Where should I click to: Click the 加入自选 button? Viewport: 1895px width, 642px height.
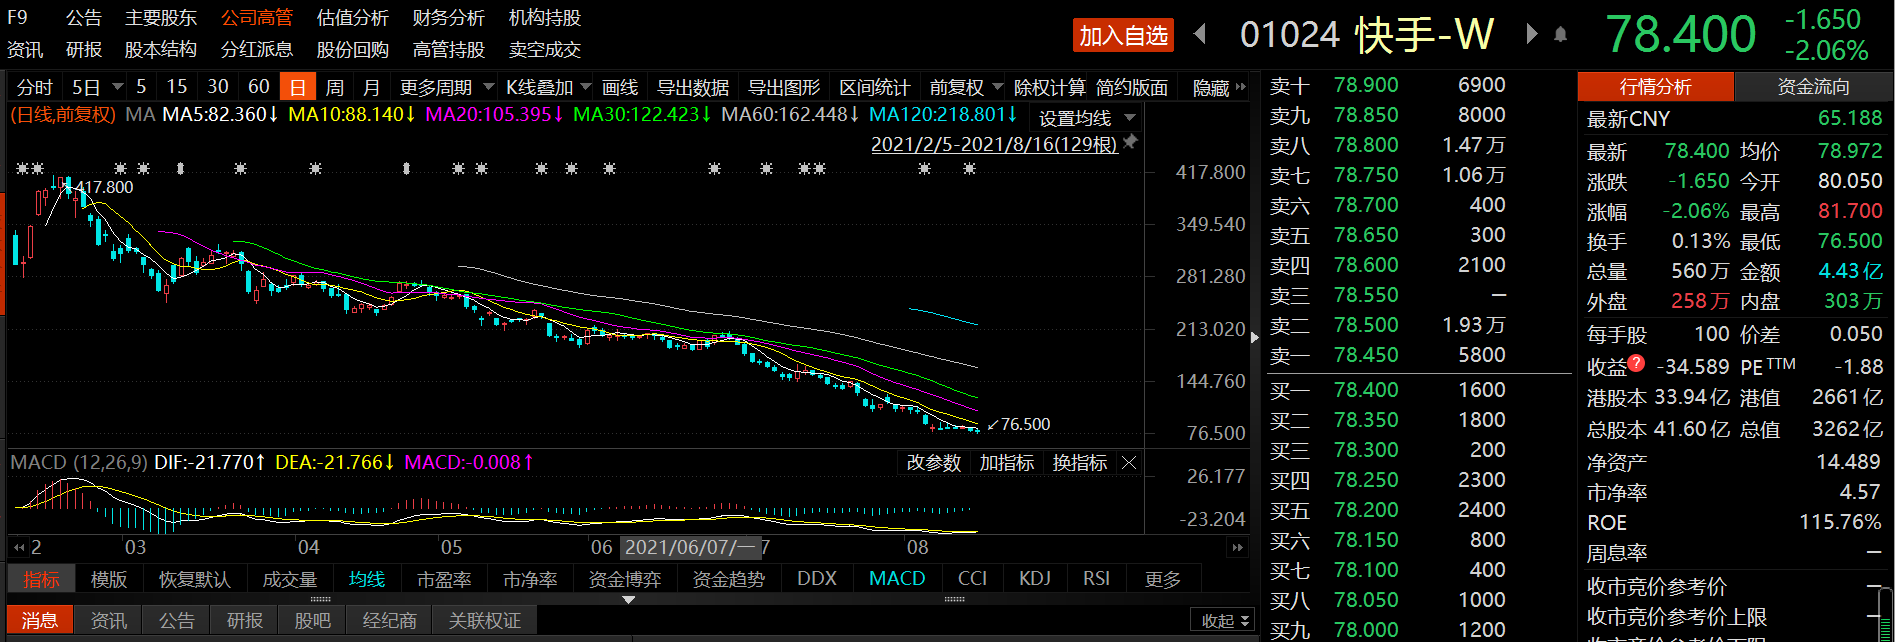point(1123,35)
